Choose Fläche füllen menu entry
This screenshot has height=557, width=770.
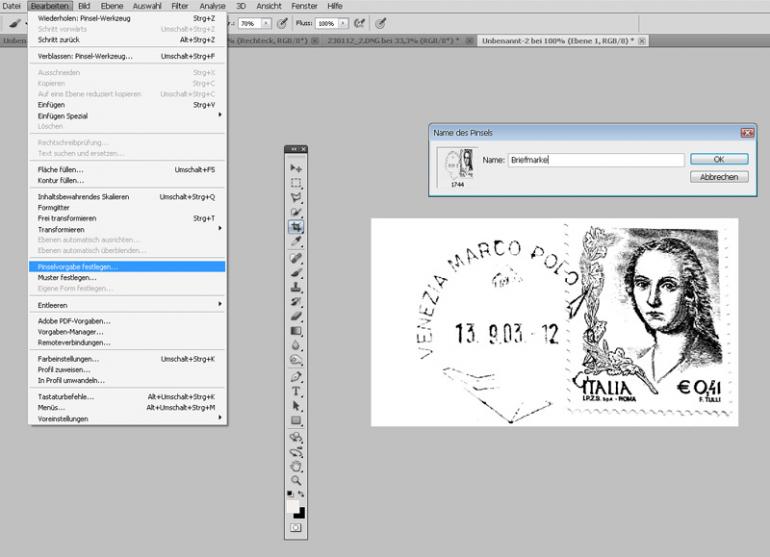pos(128,169)
